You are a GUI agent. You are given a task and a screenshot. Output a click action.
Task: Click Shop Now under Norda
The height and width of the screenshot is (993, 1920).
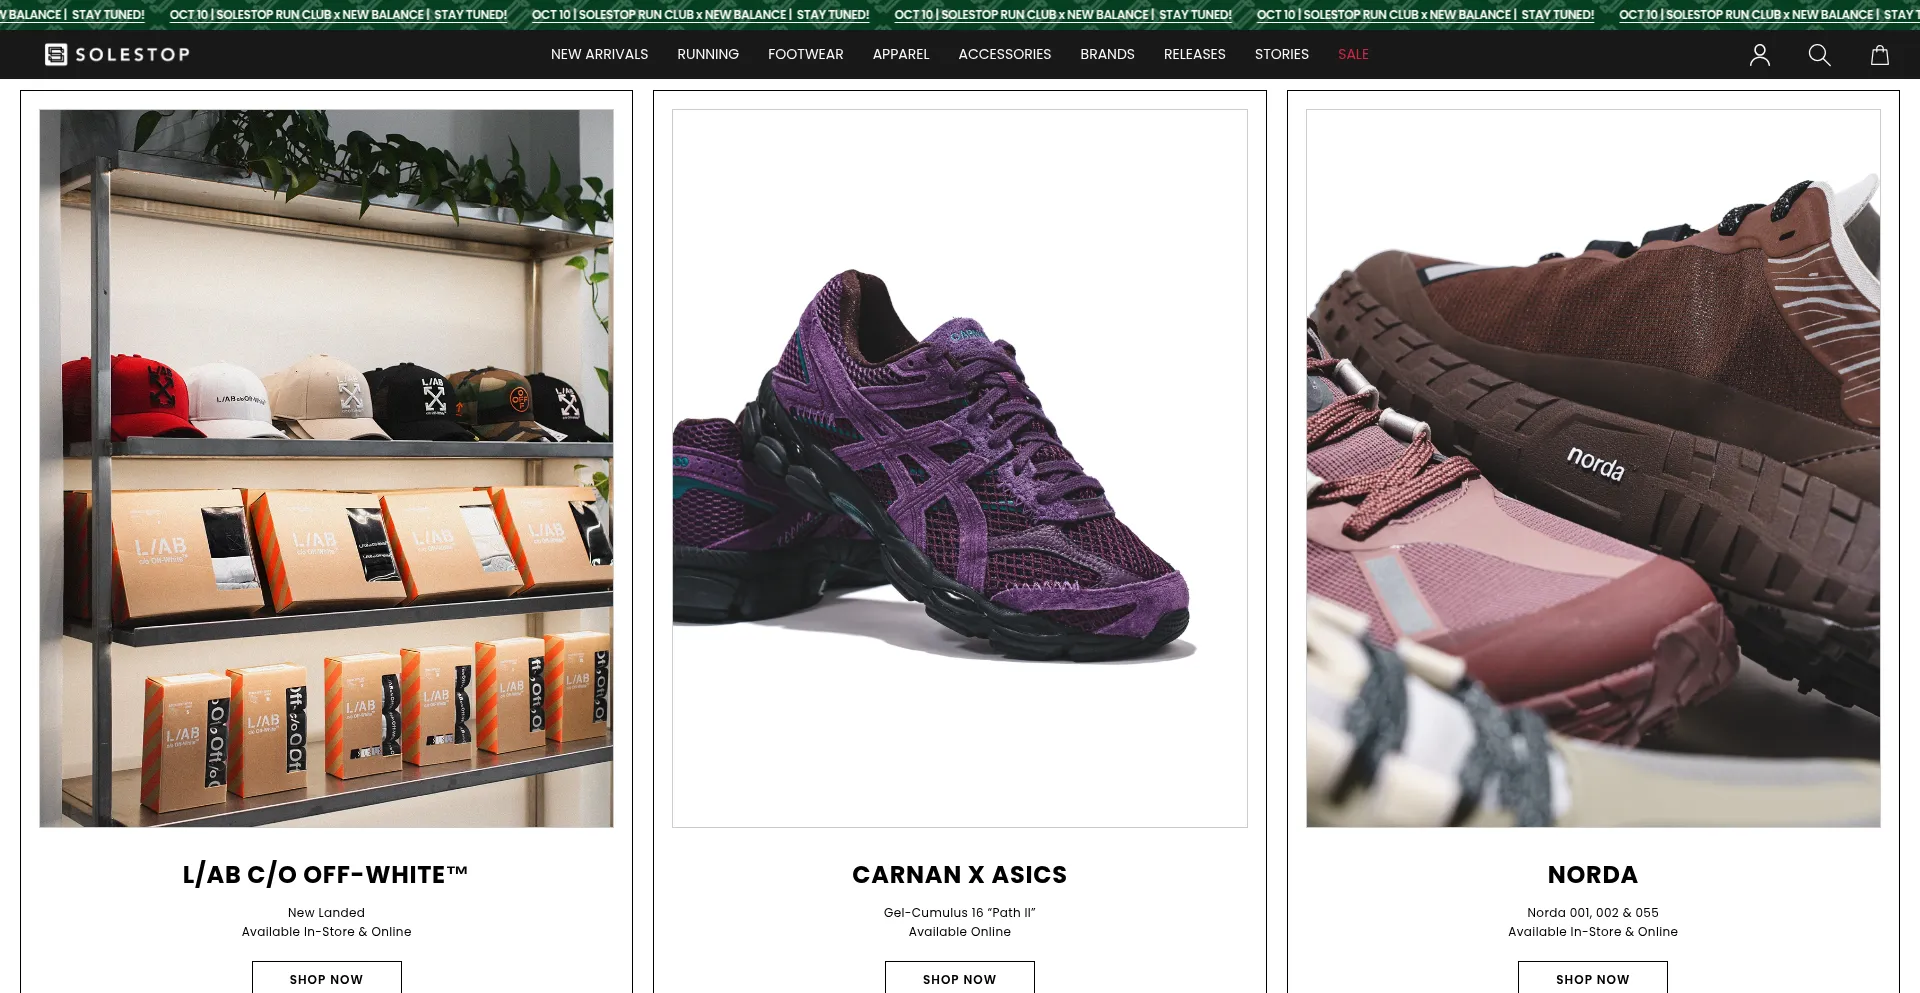(x=1593, y=978)
